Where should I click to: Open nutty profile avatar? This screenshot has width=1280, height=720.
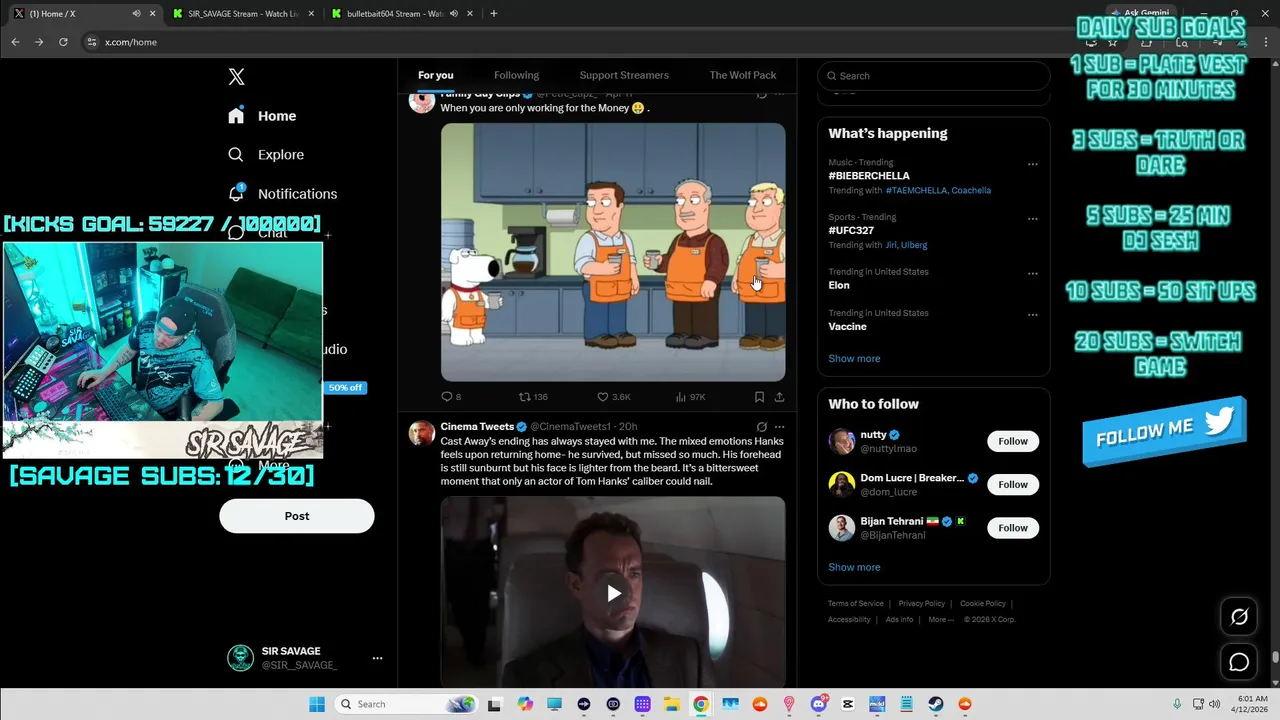(x=842, y=441)
